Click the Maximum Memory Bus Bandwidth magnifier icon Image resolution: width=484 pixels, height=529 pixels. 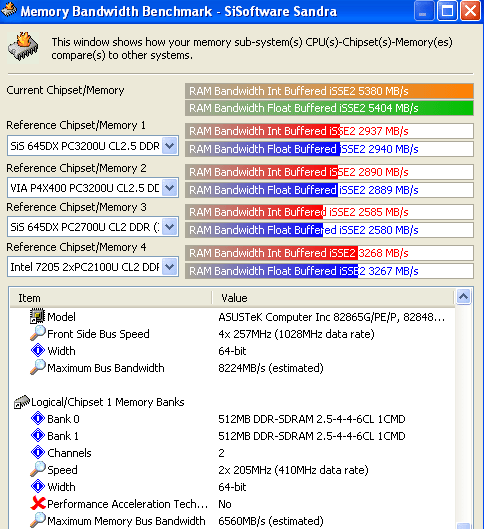pos(37,520)
